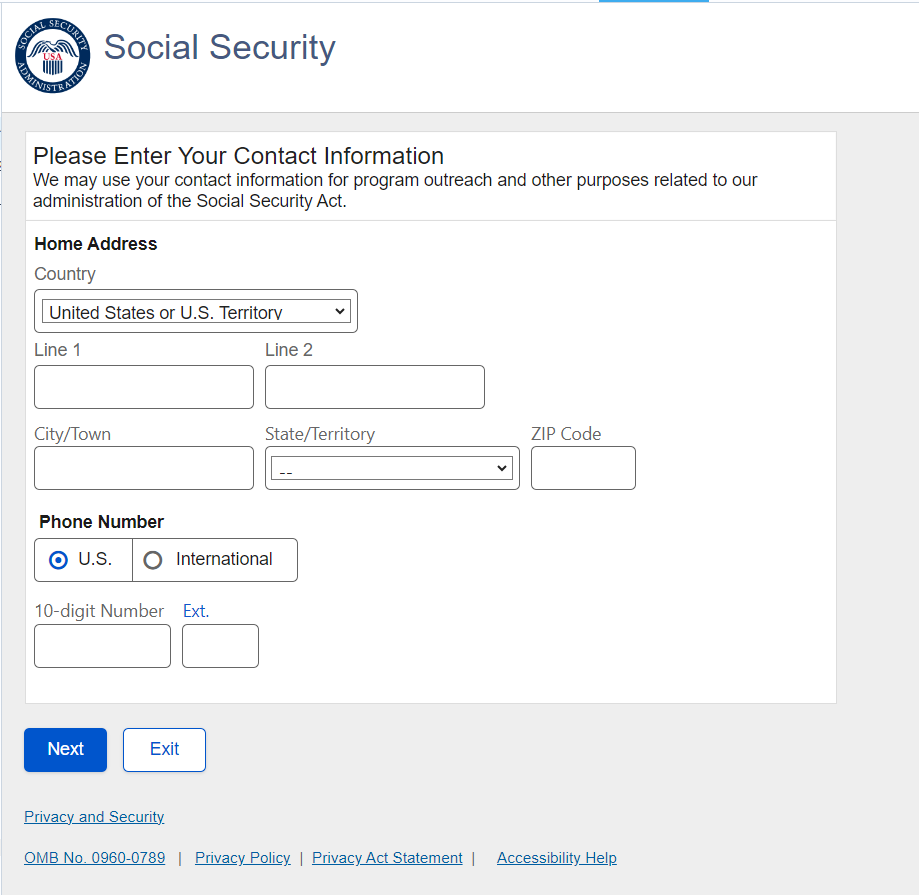The image size is (919, 895).
Task: Click the Ext. extension field
Action: (220, 646)
